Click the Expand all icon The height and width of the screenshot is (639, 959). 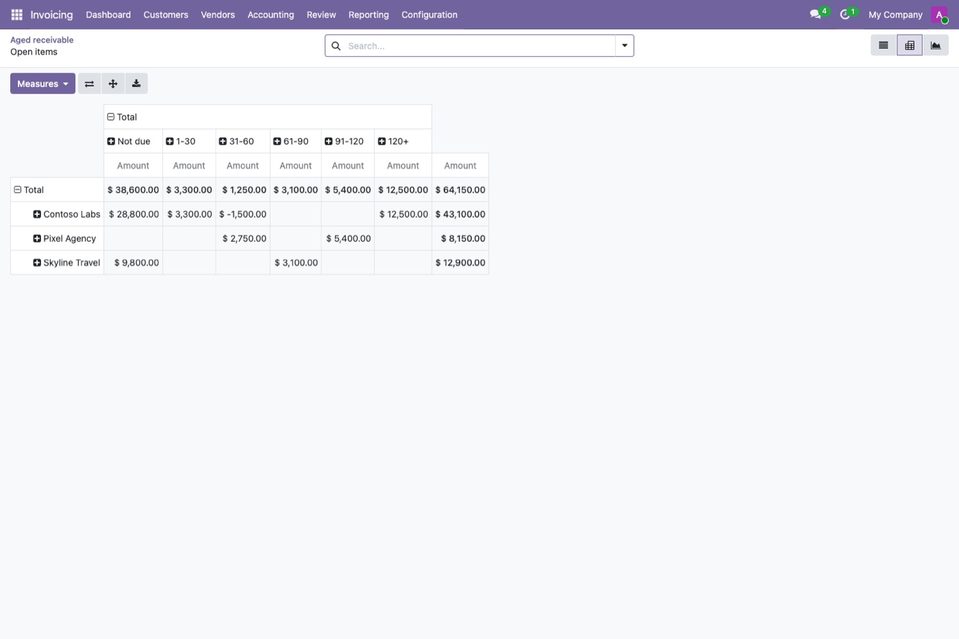(113, 84)
